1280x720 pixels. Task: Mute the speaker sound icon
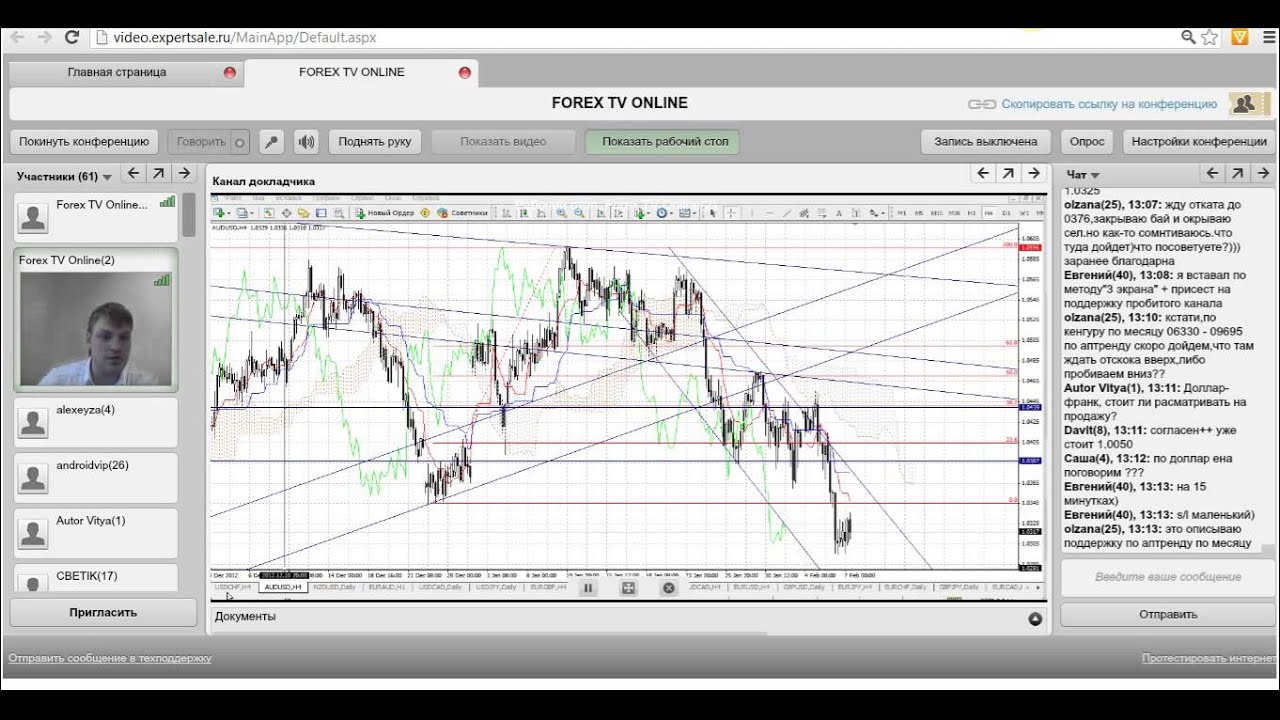tap(306, 142)
